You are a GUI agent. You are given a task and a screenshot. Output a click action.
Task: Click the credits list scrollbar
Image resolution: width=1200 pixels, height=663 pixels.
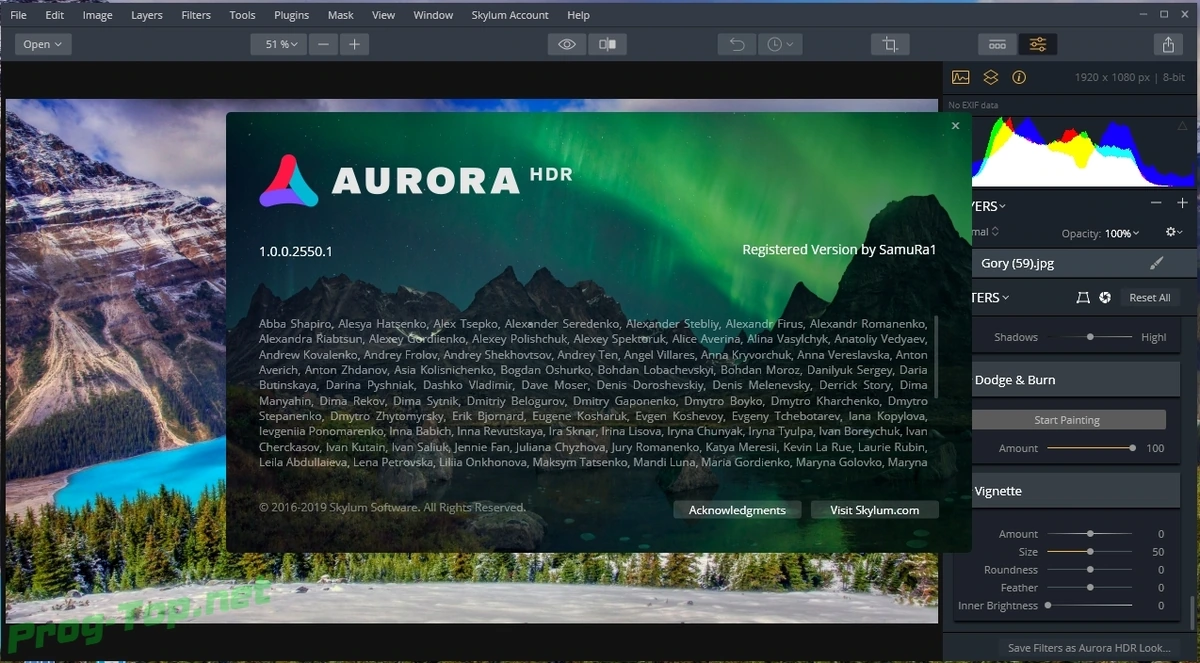936,355
